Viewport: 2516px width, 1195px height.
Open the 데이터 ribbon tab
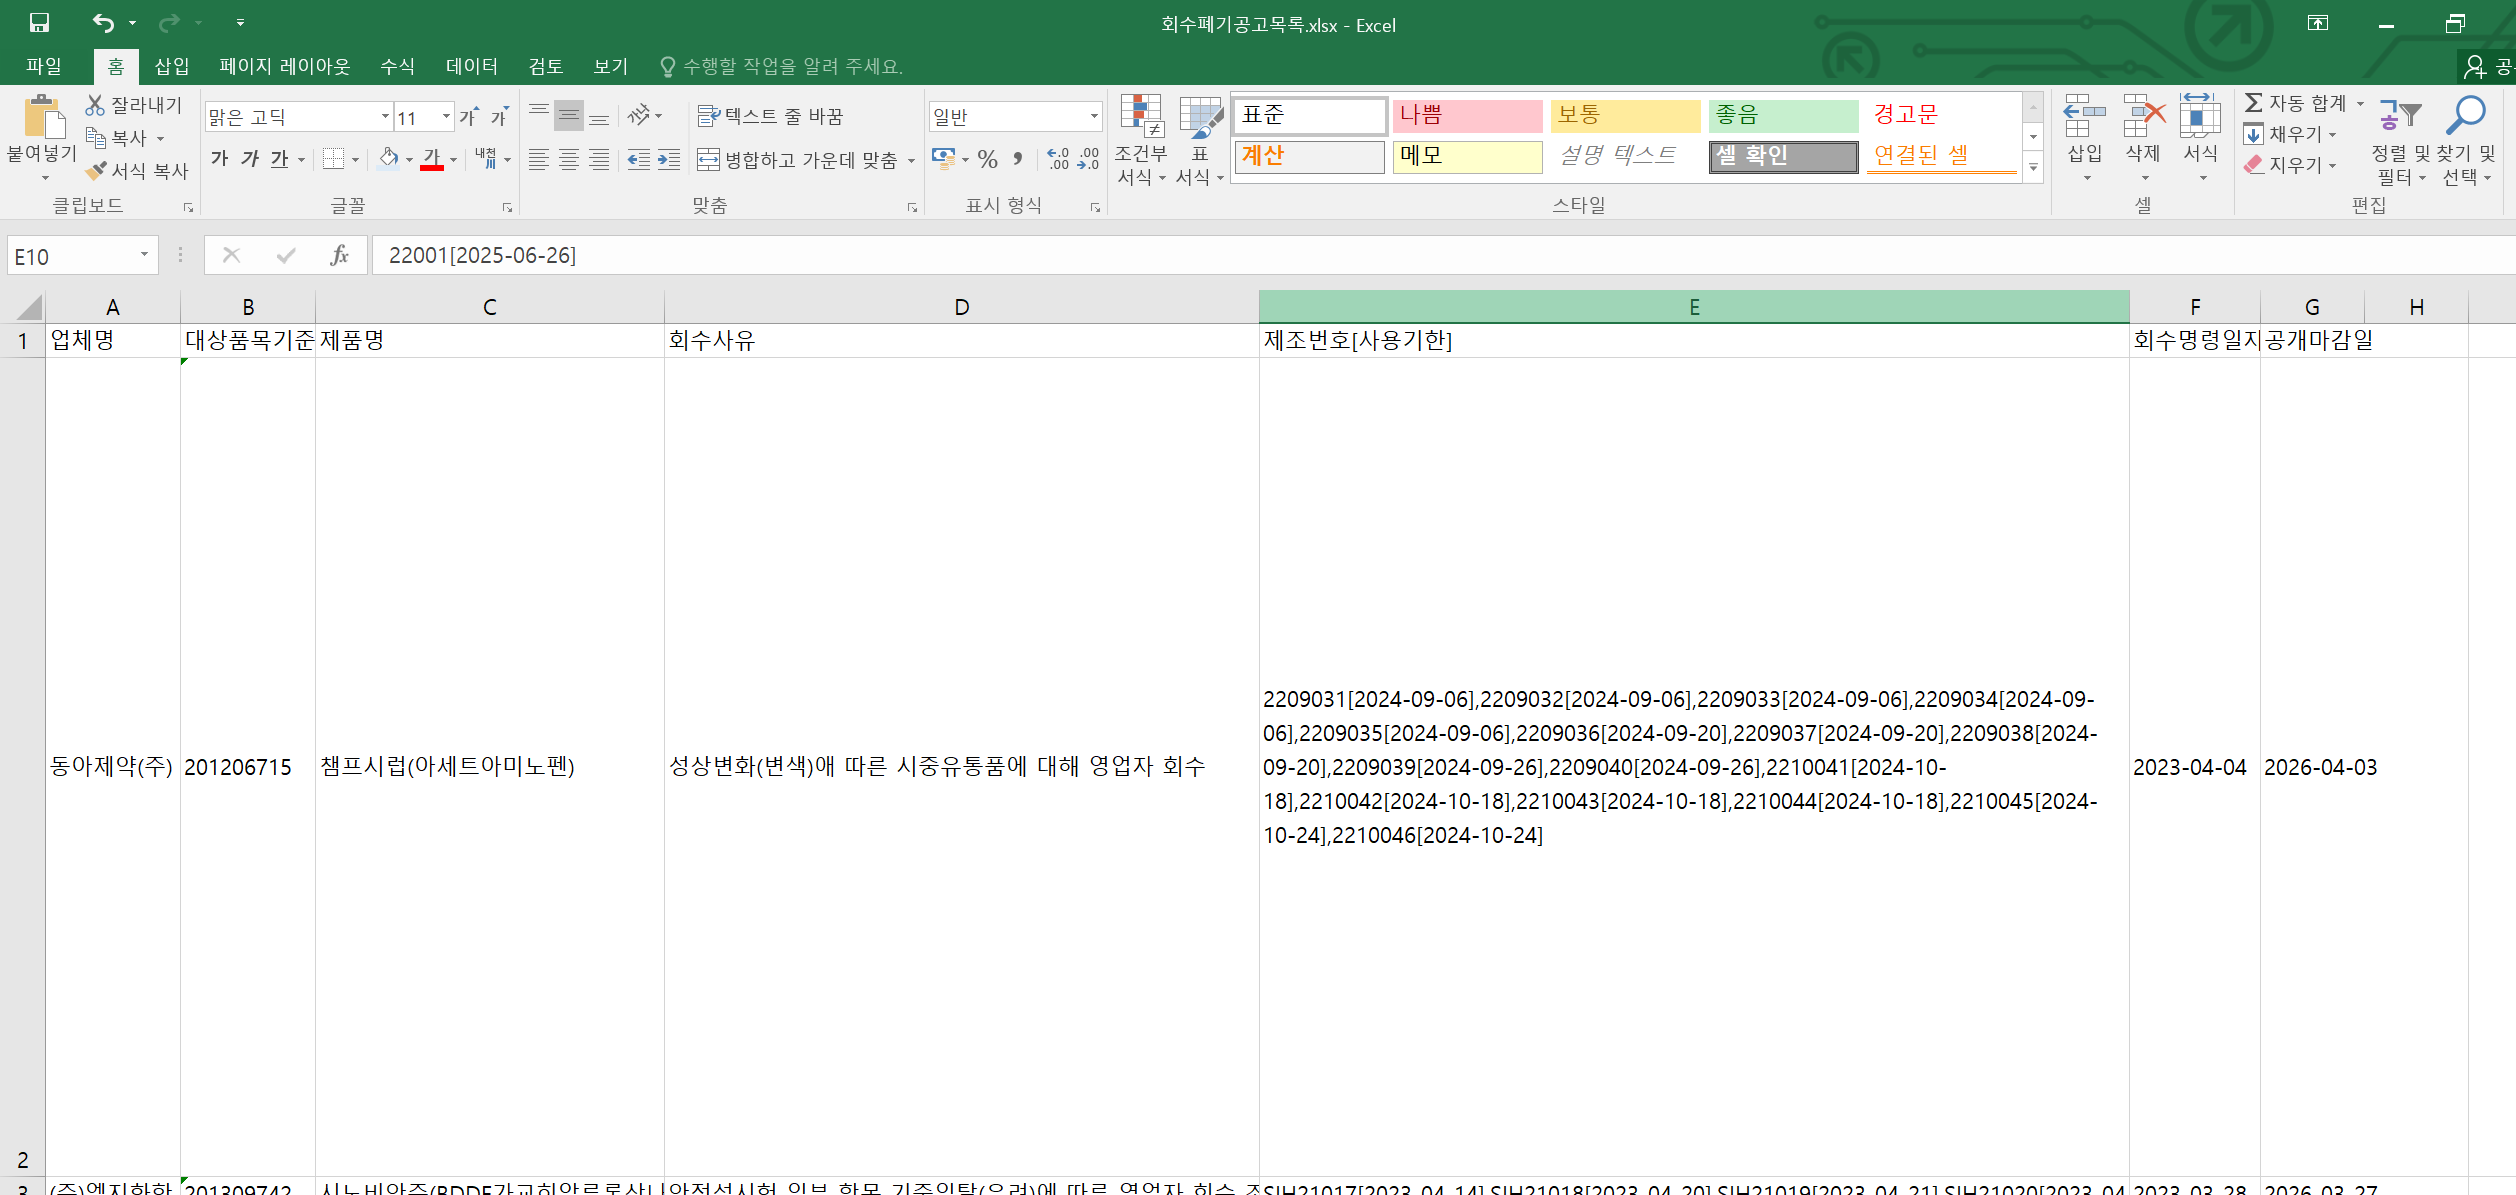tap(471, 66)
